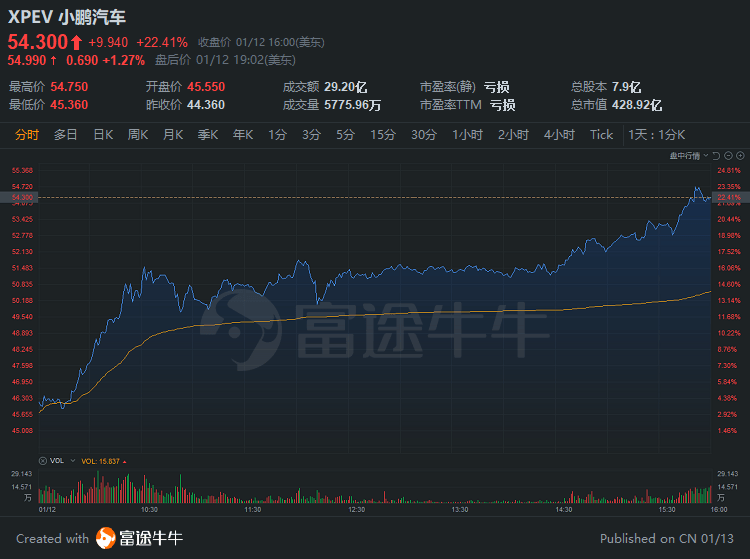Image resolution: width=750 pixels, height=559 pixels.
Task: Click the 开盘价 value 45.550
Action: click(x=206, y=87)
